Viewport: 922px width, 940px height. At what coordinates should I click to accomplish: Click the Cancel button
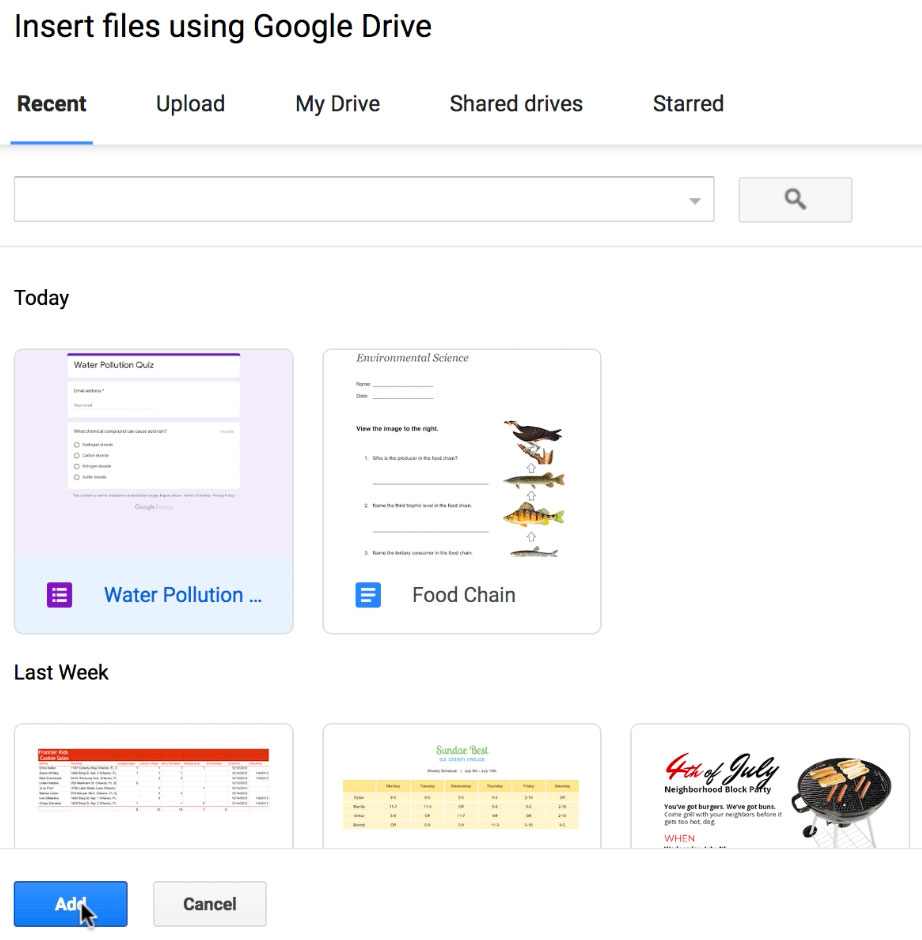click(x=209, y=904)
